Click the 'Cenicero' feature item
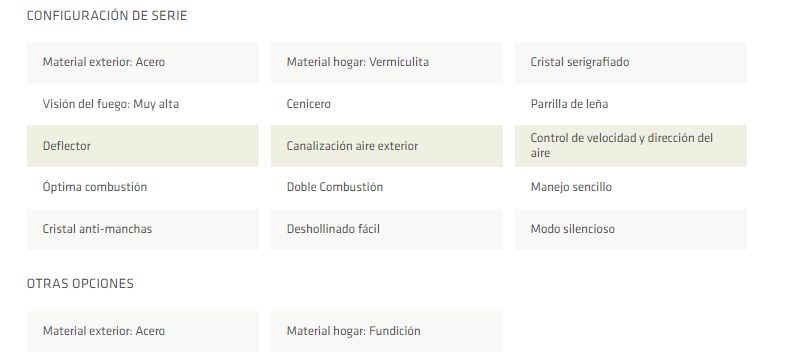The width and height of the screenshot is (805, 361). pos(309,104)
